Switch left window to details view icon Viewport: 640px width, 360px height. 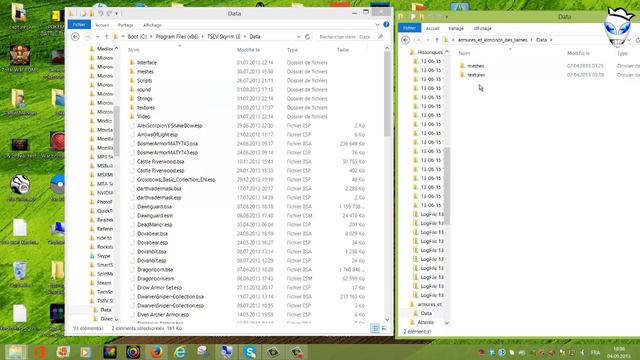coord(375,328)
